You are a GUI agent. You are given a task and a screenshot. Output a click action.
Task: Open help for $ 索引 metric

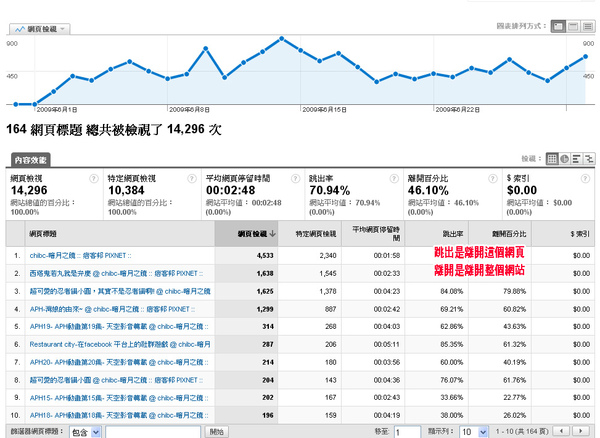pos(585,179)
